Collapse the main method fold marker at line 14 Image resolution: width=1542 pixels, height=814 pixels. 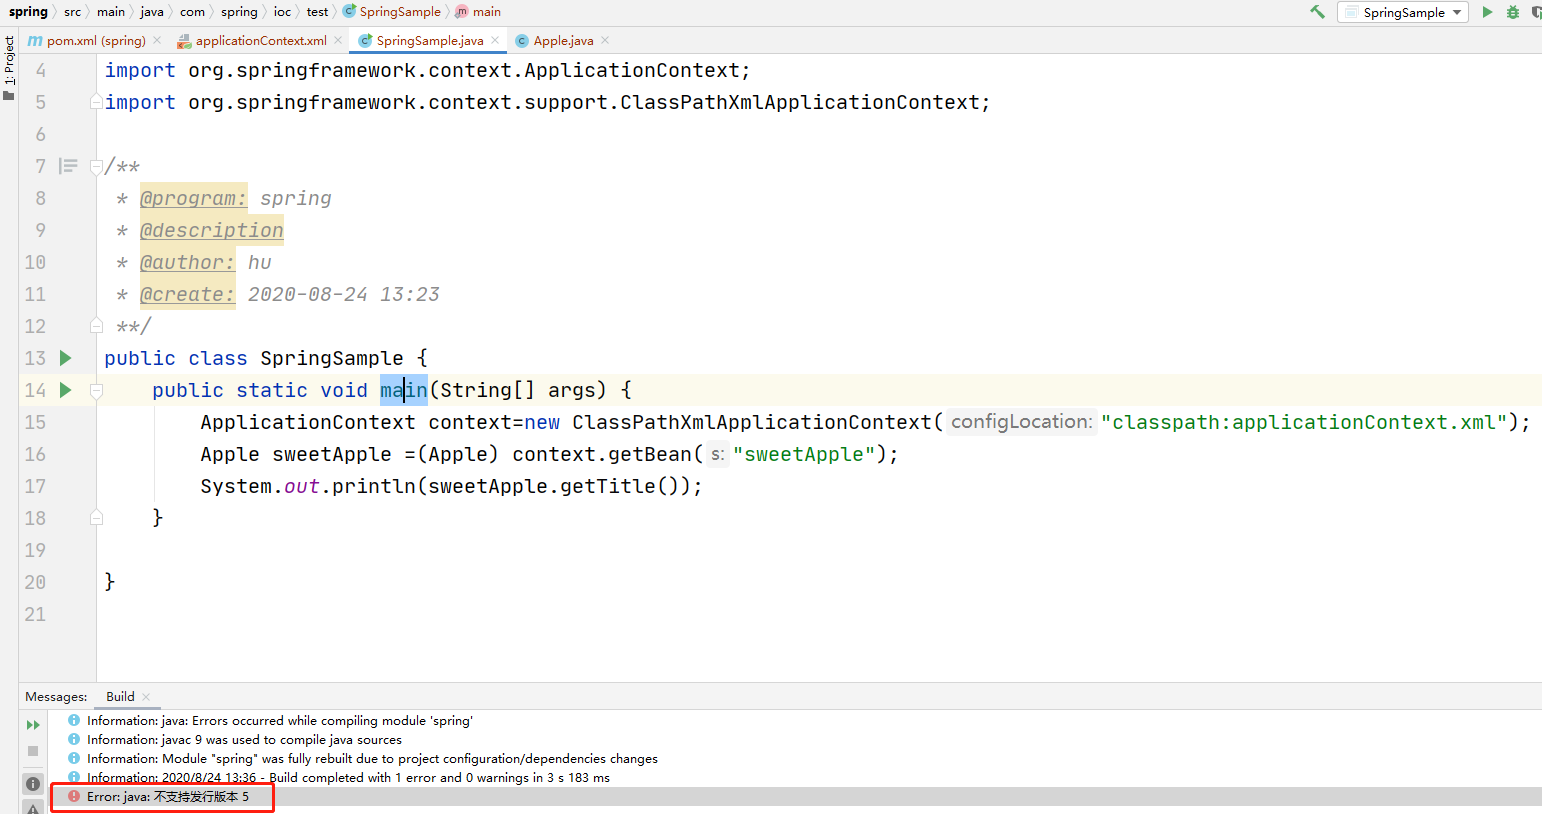96,390
